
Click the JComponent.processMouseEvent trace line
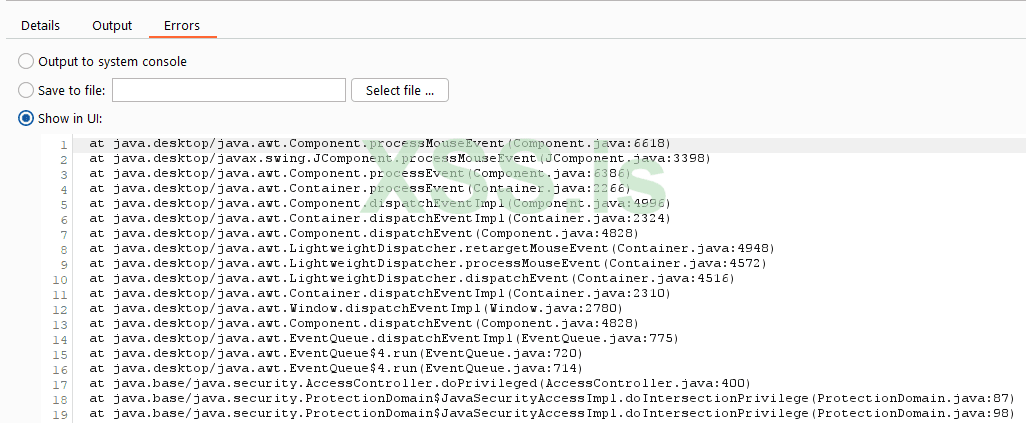tap(400, 158)
